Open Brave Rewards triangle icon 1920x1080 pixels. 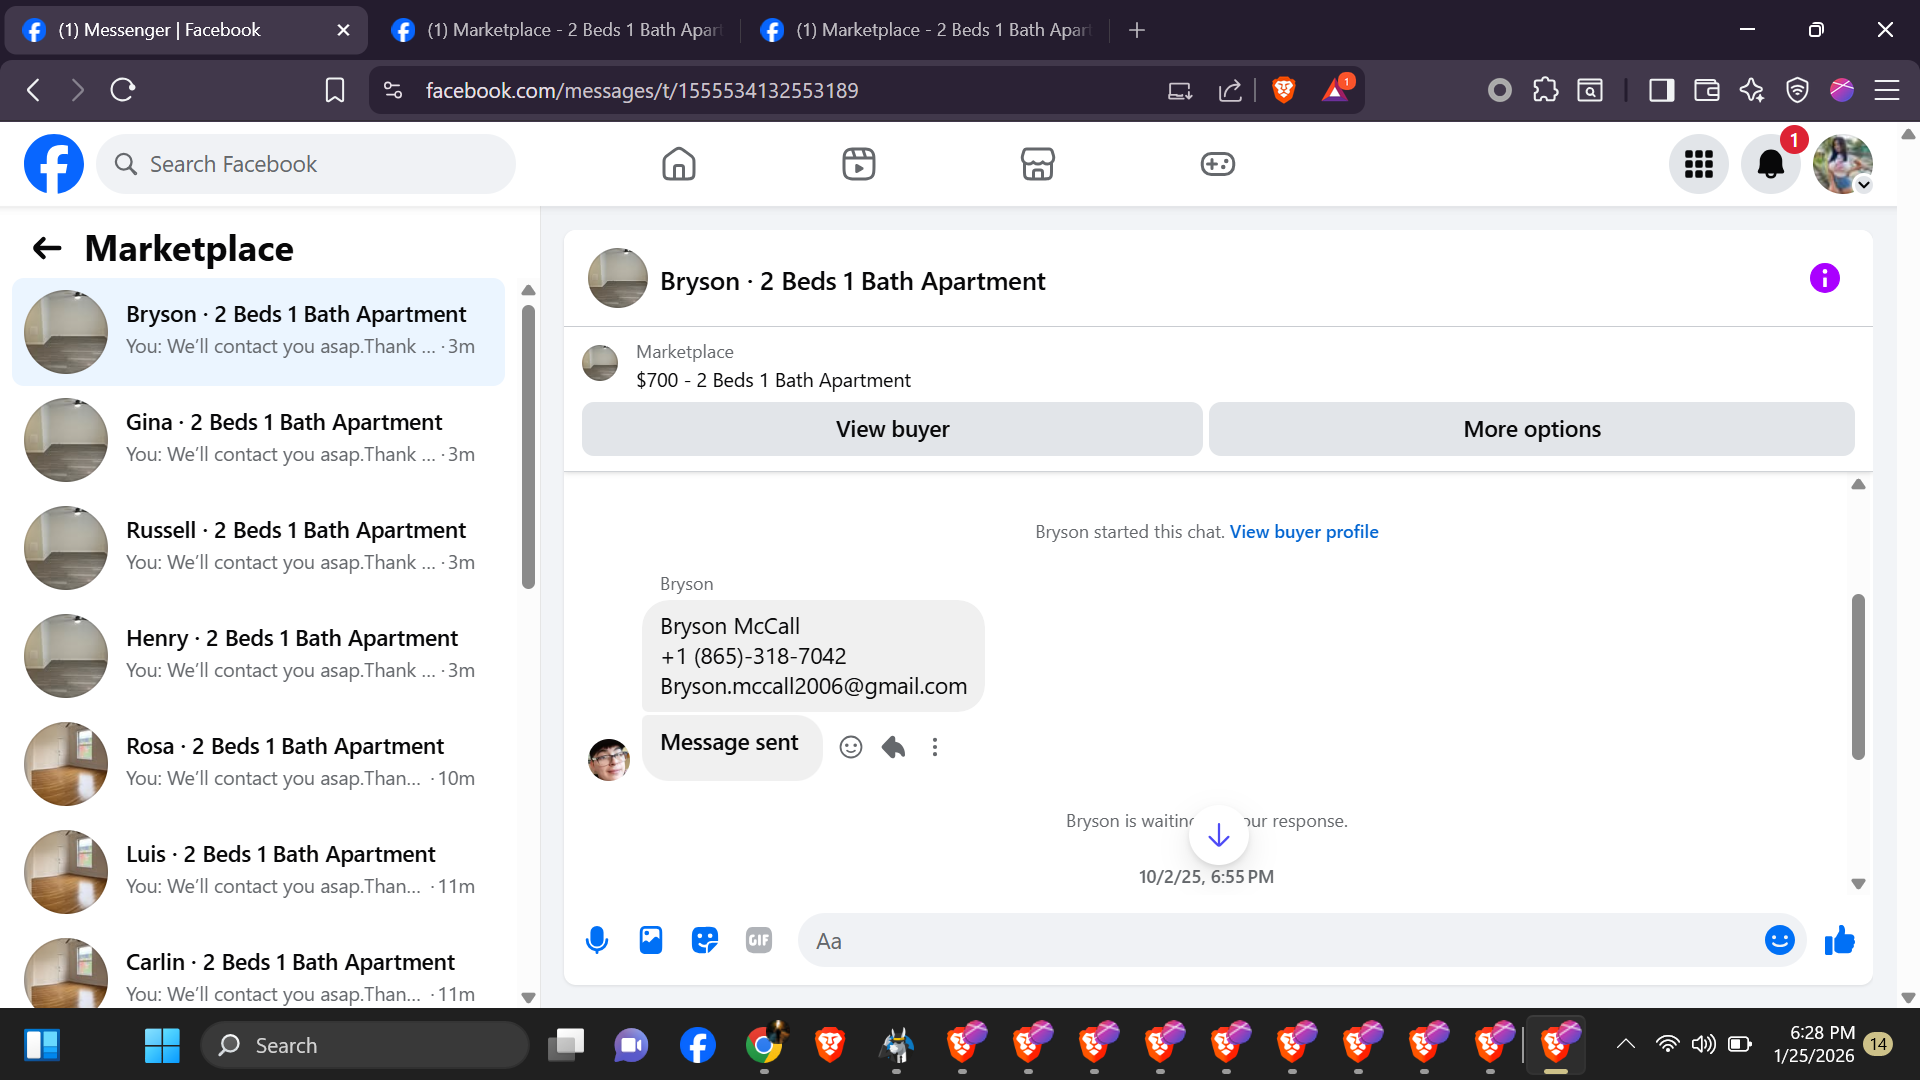click(x=1336, y=90)
